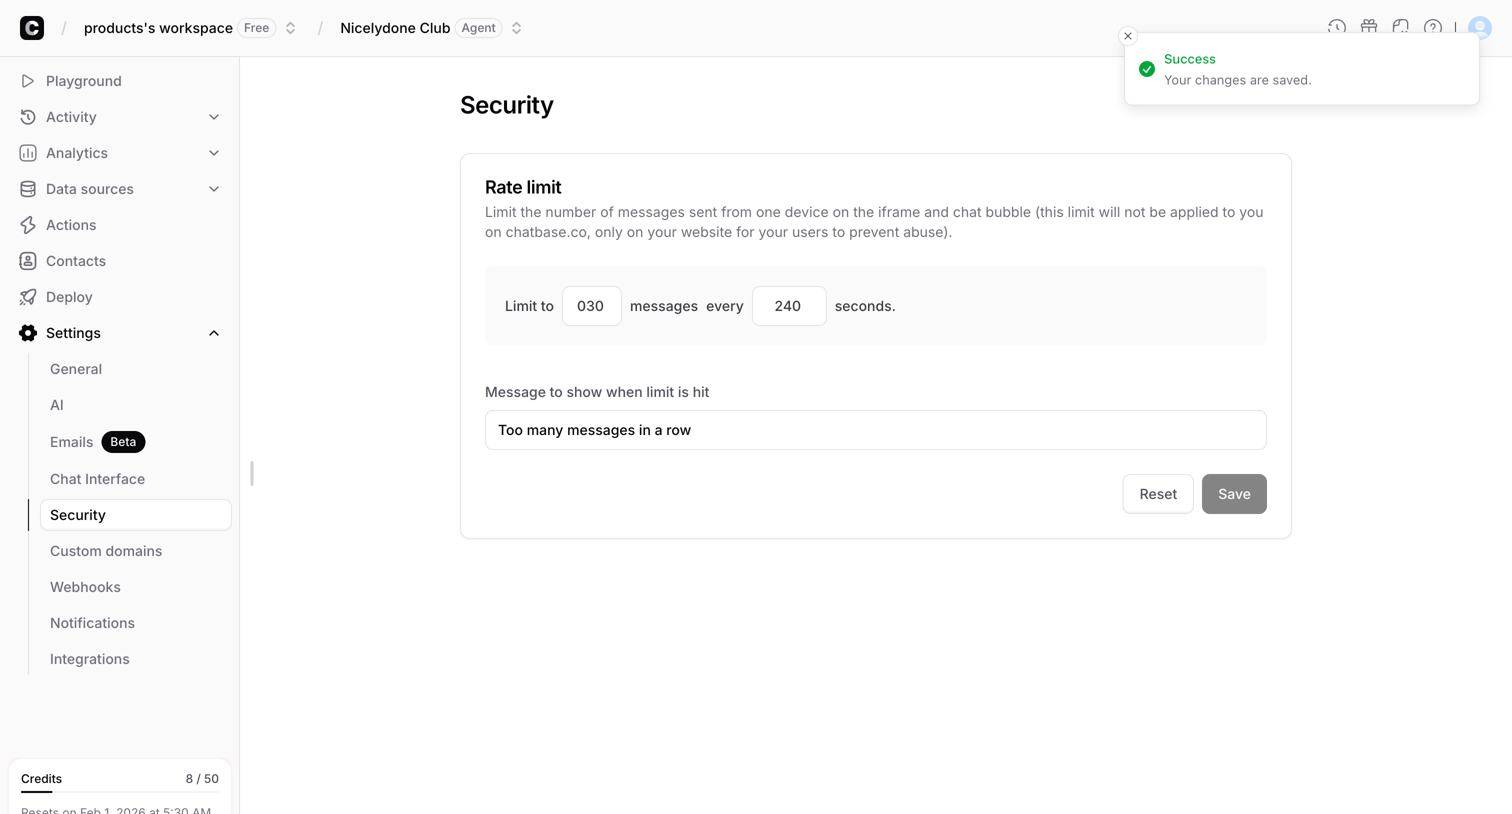Go to Webhooks settings
Viewport: 1512px width, 814px height.
[85, 587]
